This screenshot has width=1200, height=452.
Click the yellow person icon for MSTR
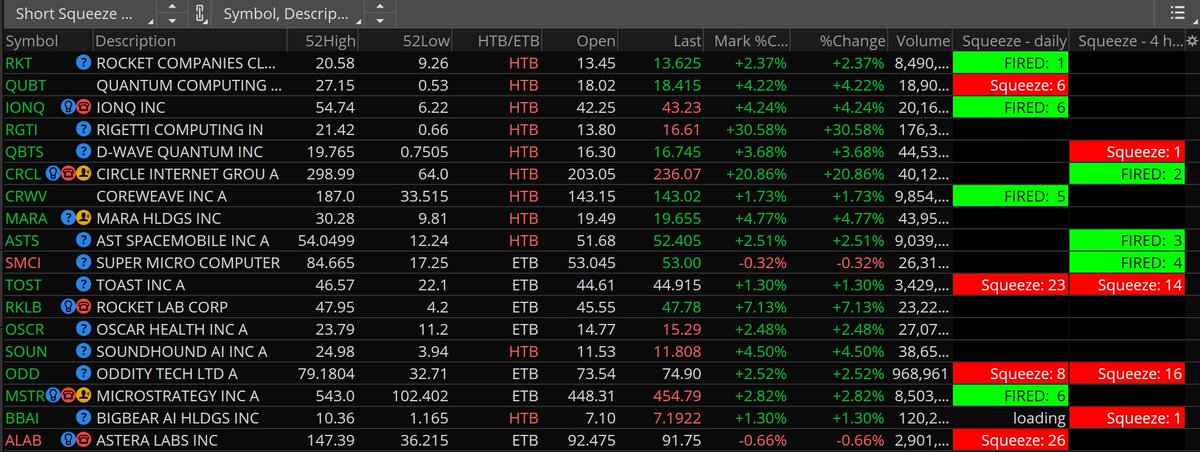point(84,396)
